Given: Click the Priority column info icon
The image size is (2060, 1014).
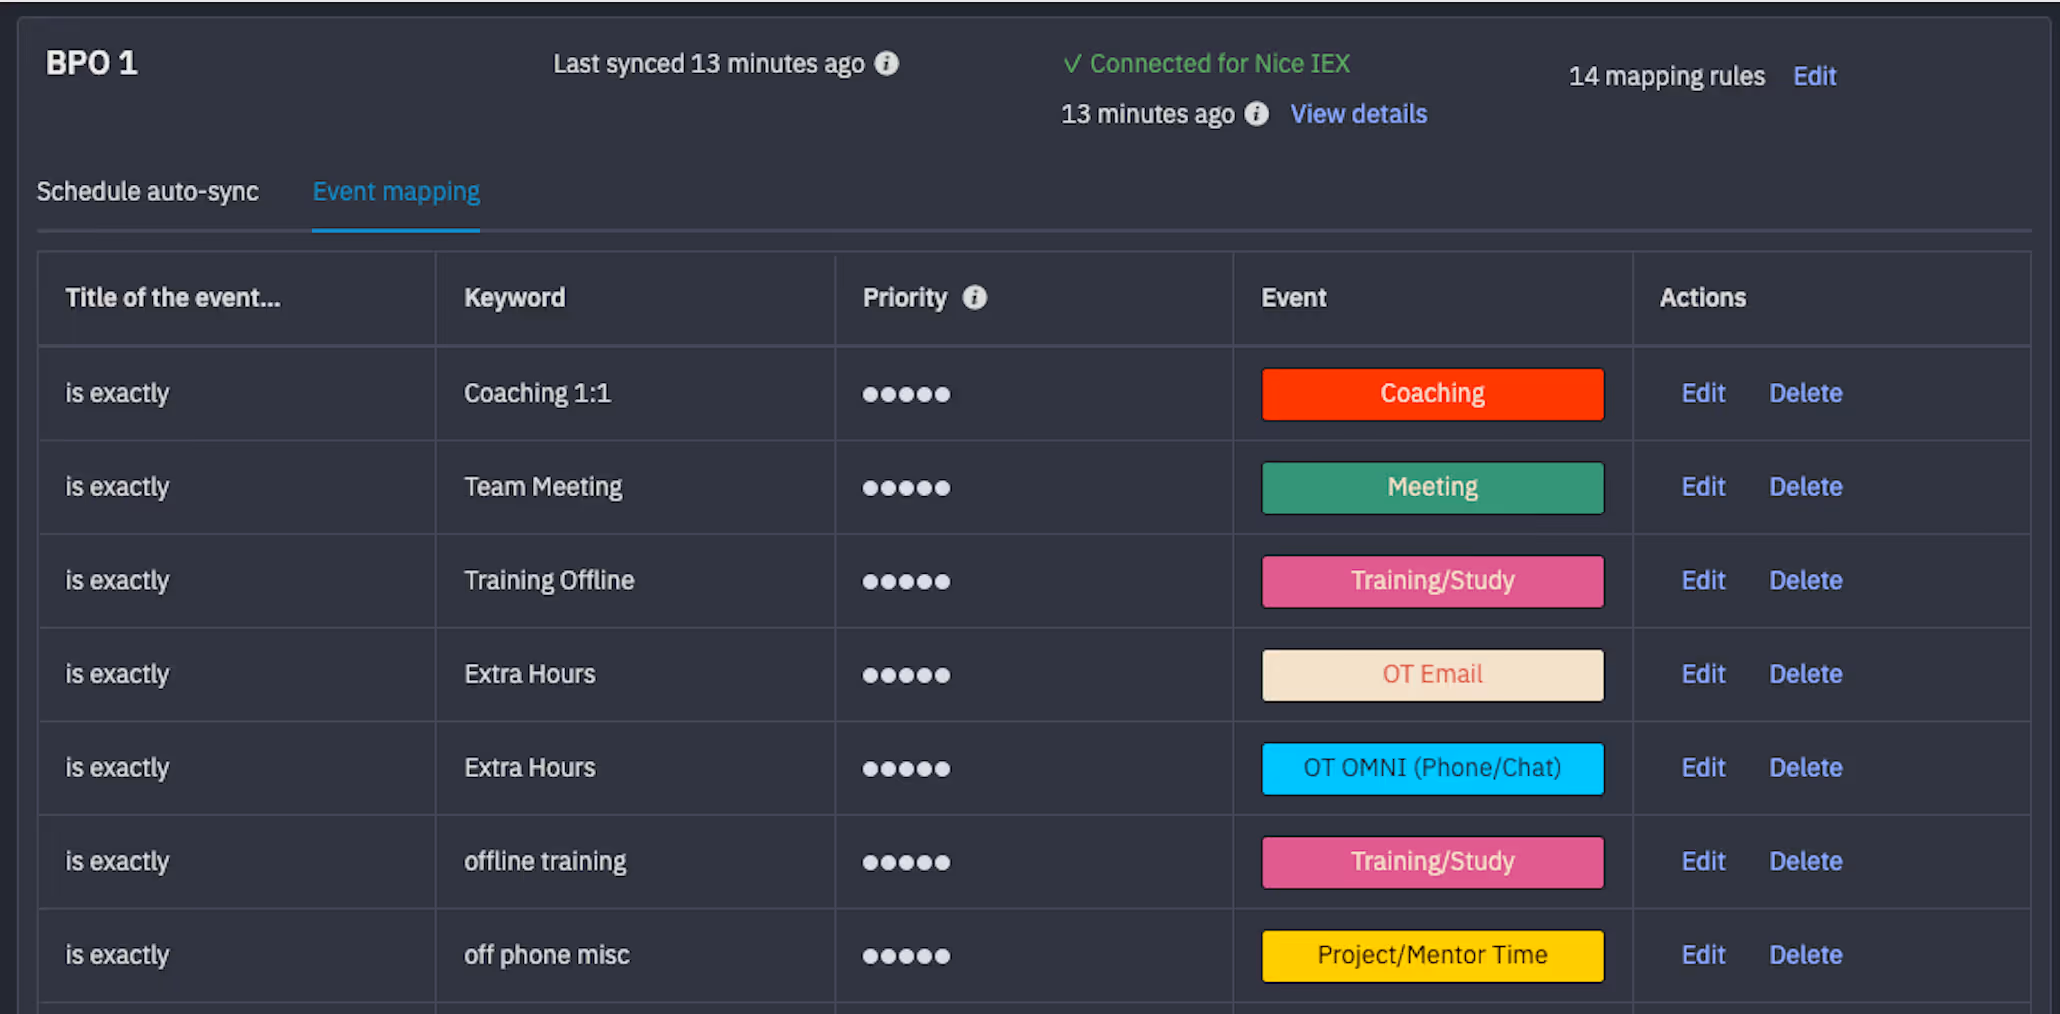Looking at the screenshot, I should click(x=975, y=298).
